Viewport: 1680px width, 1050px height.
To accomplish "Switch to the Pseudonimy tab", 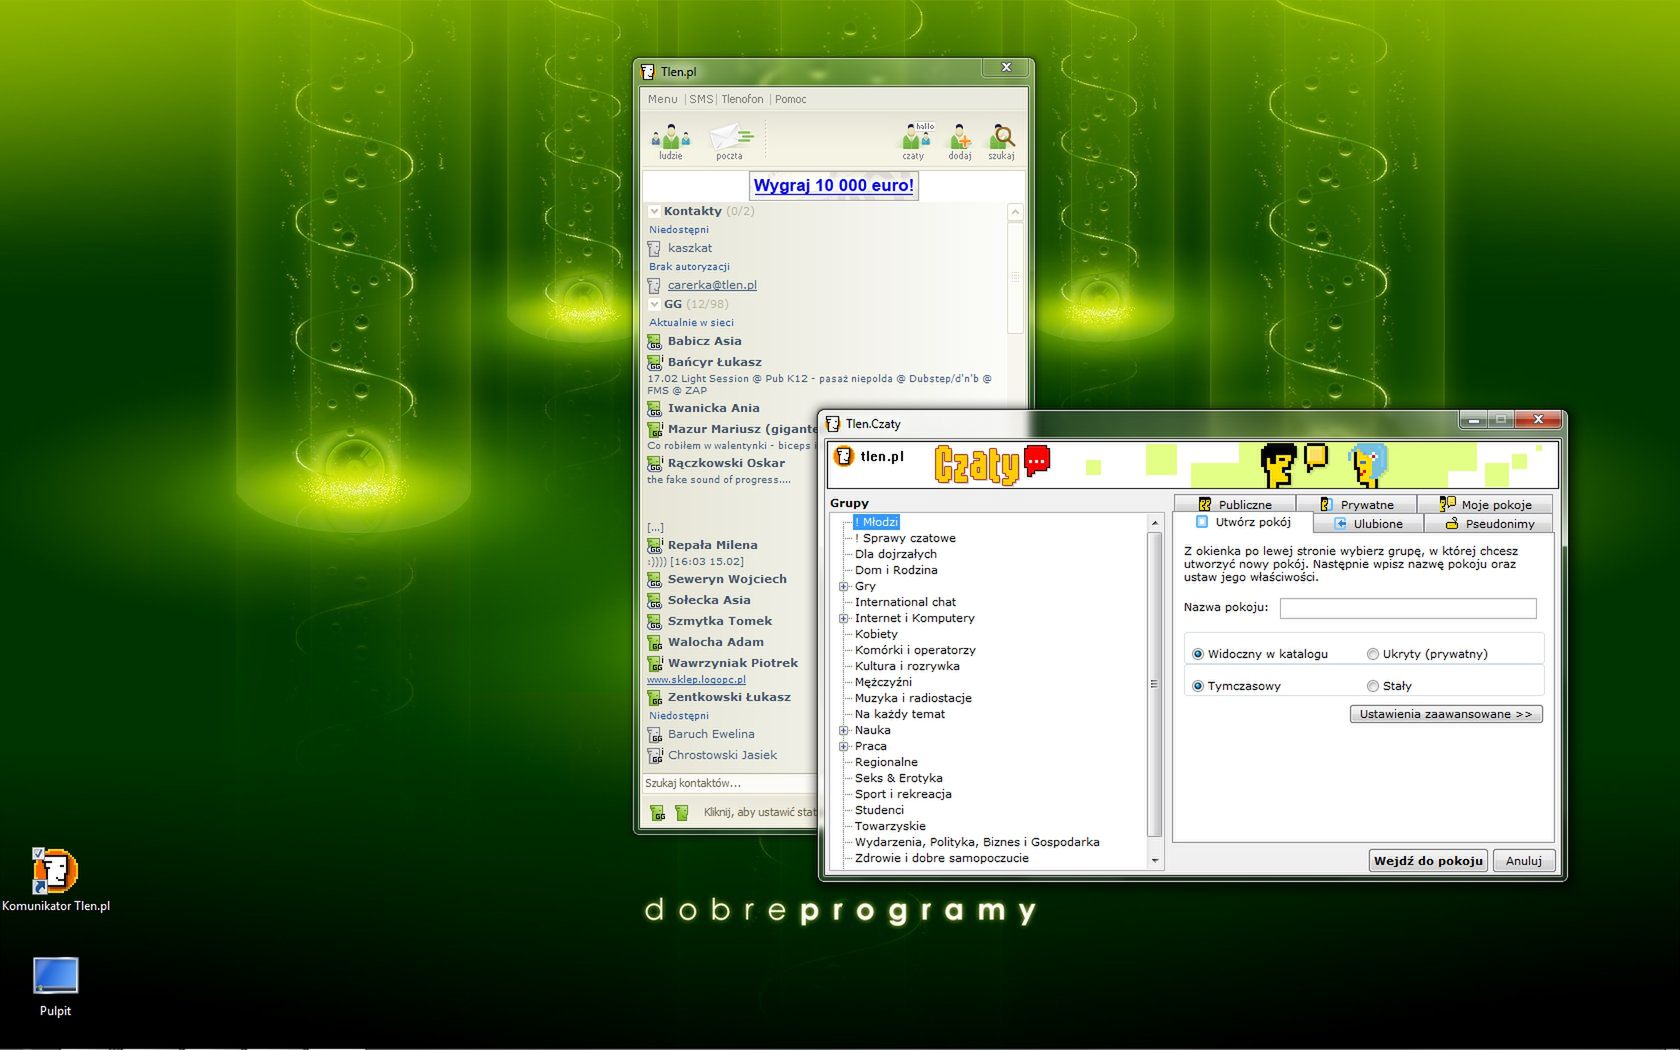I will click(x=1489, y=523).
